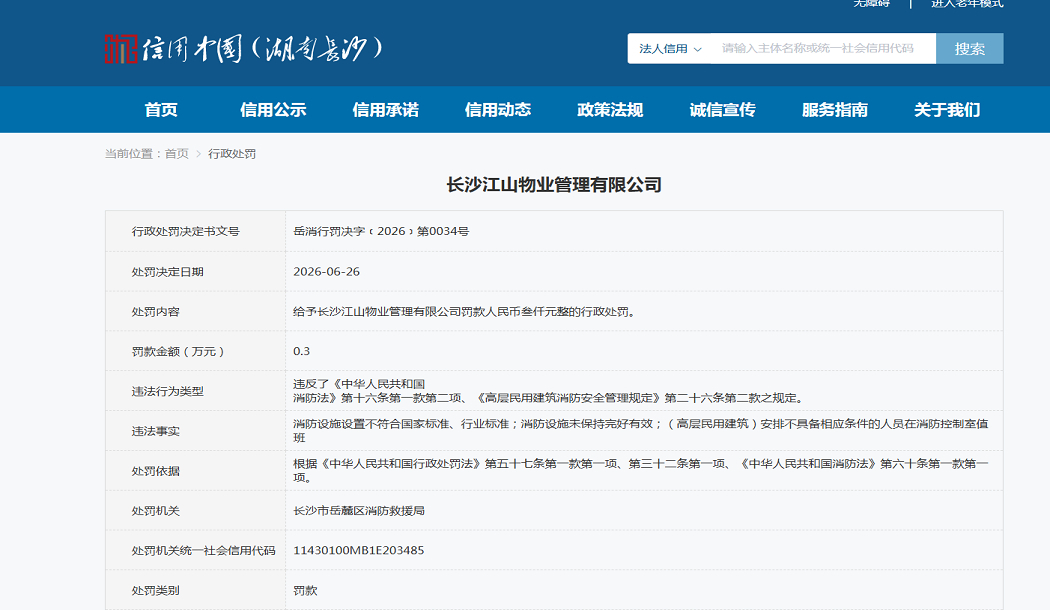The width and height of the screenshot is (1050, 610).
Task: Click the 处罚内容 label cell
Action: pyautogui.click(x=196, y=311)
